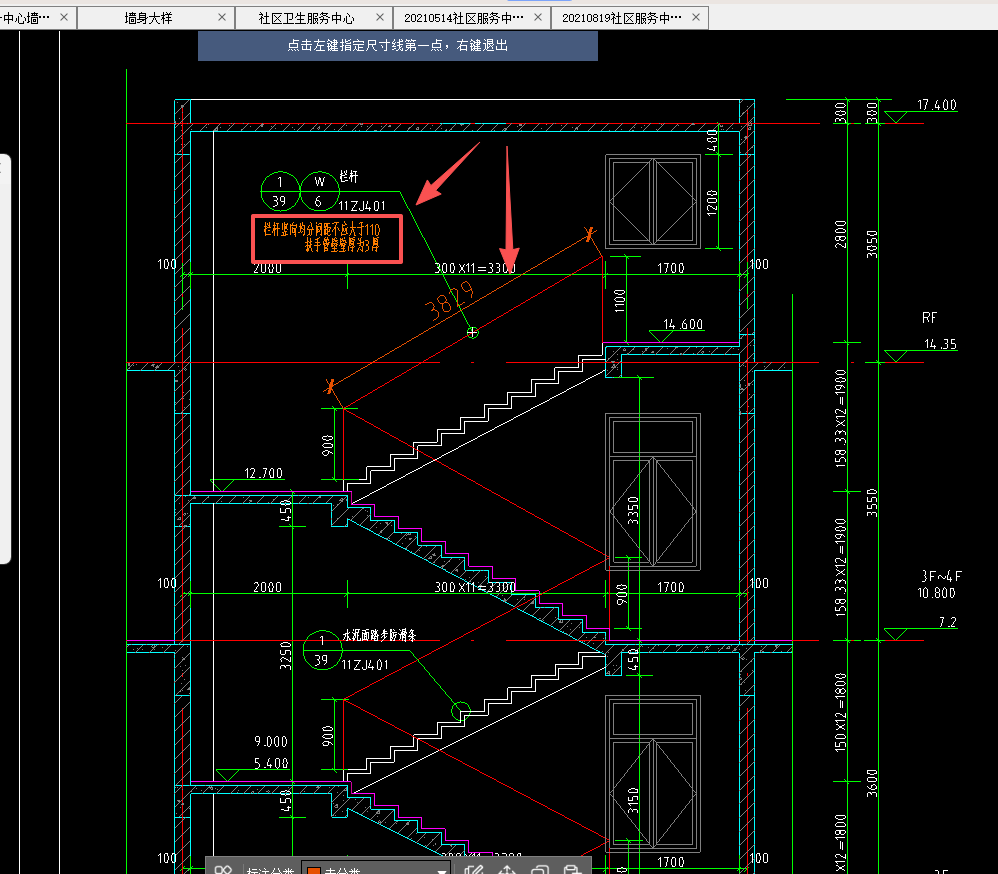
Task: Click the 3550 vertical dimension
Action: click(x=872, y=503)
